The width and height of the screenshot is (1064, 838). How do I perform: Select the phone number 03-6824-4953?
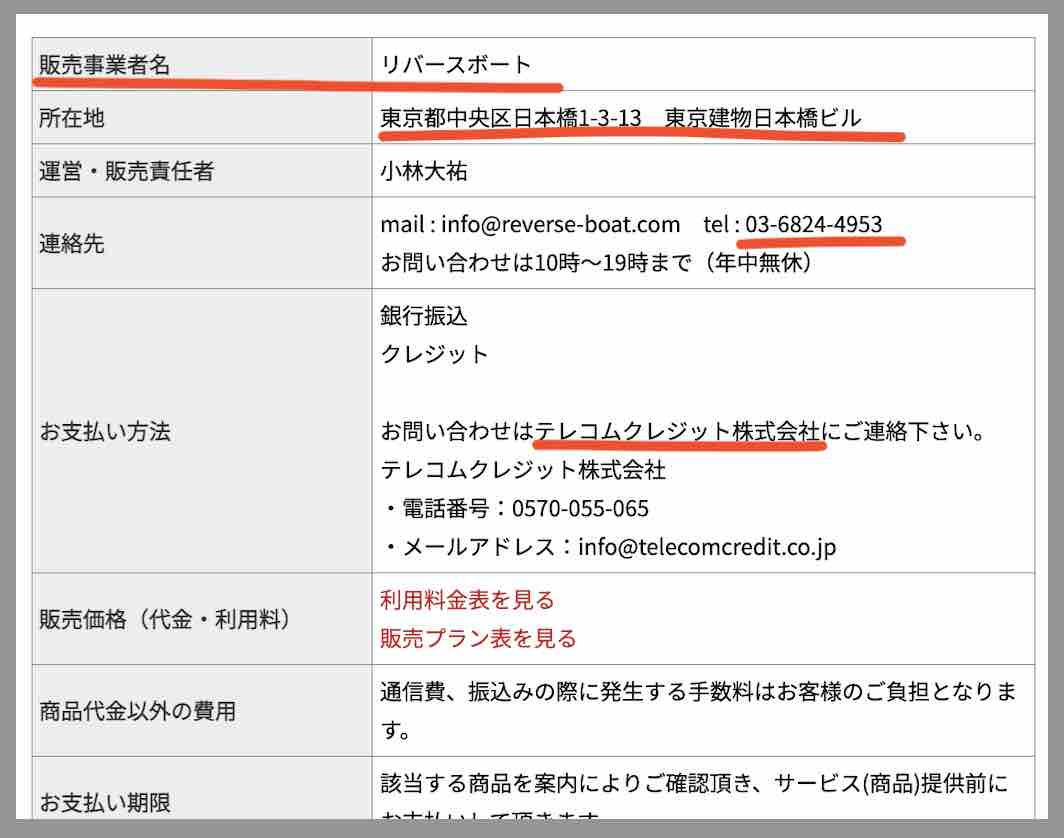(x=819, y=225)
